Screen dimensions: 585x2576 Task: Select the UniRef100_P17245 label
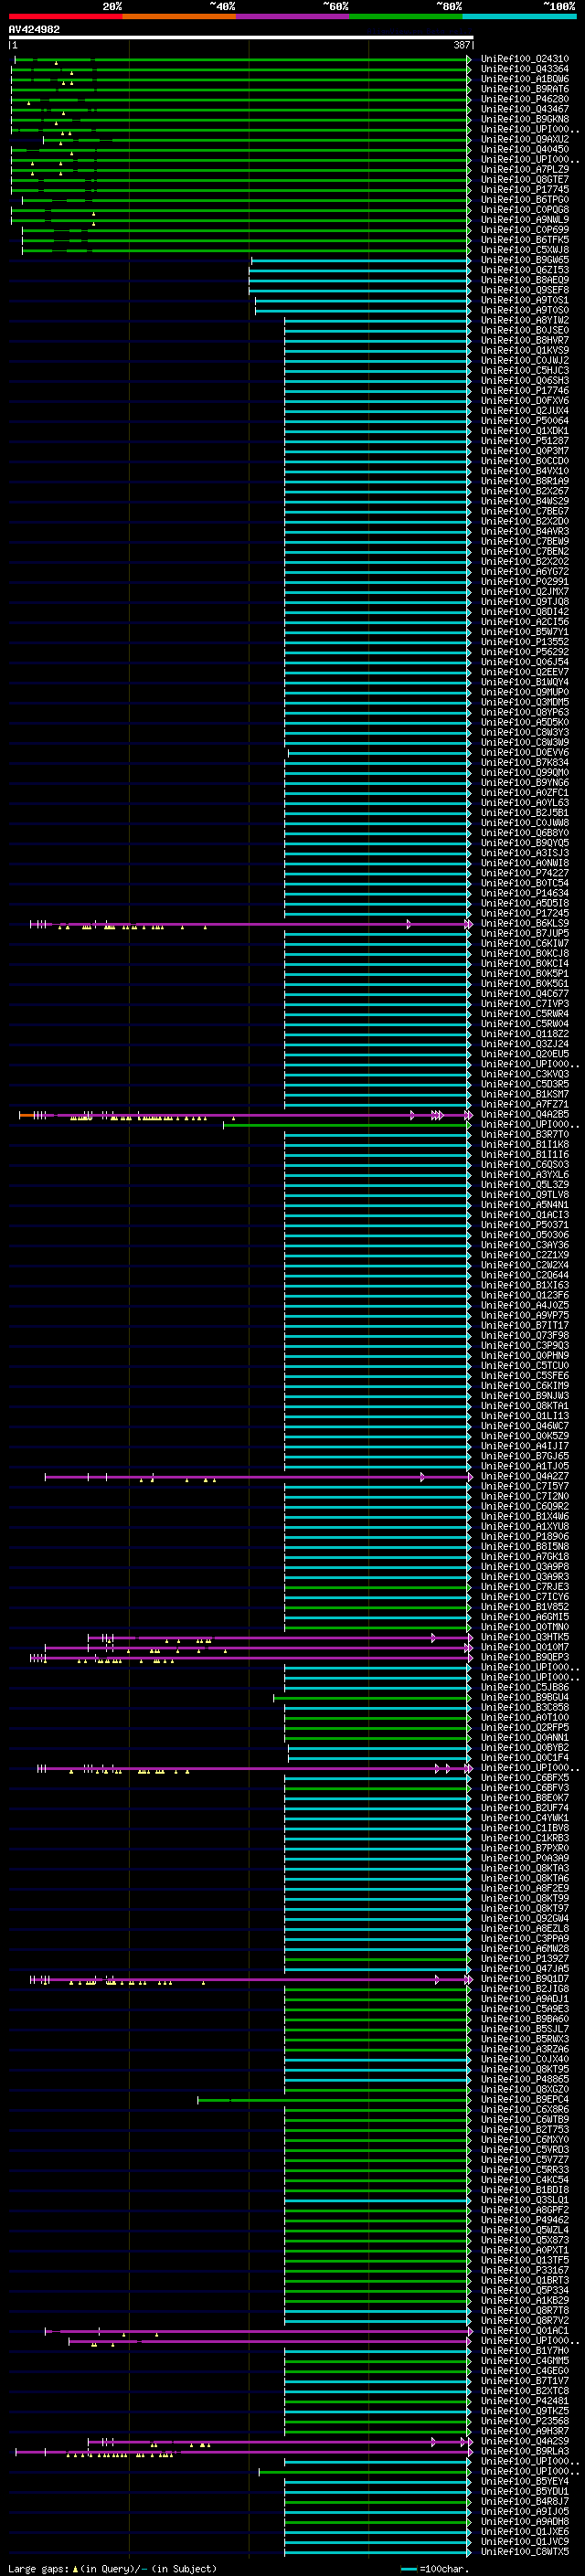coord(524,913)
